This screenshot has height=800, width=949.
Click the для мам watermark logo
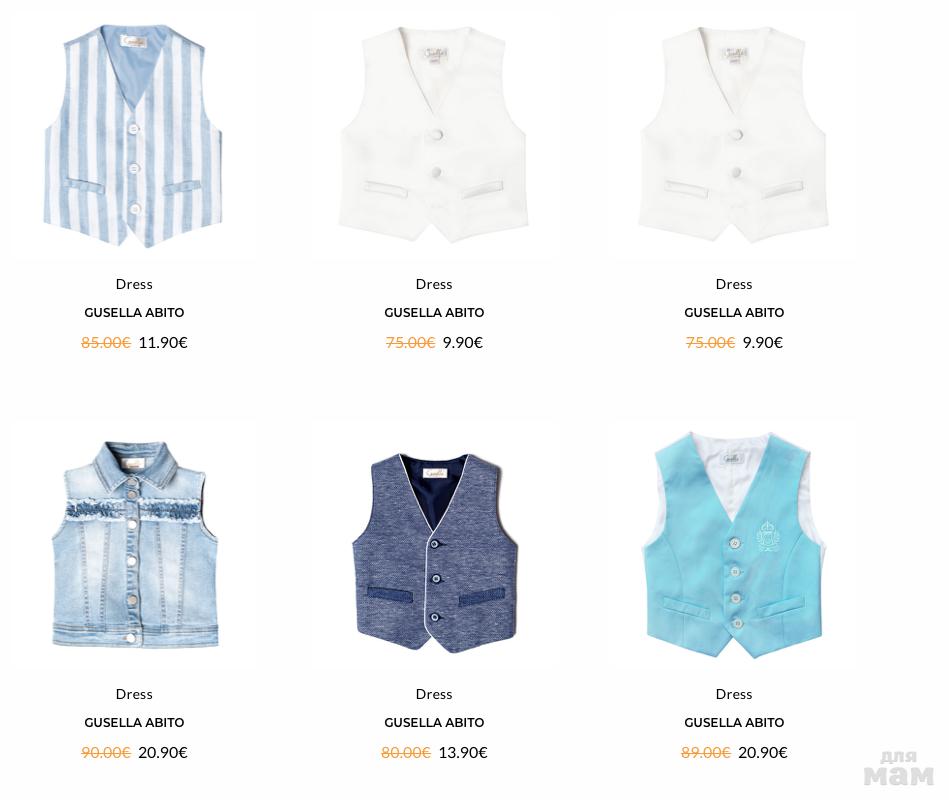[898, 769]
